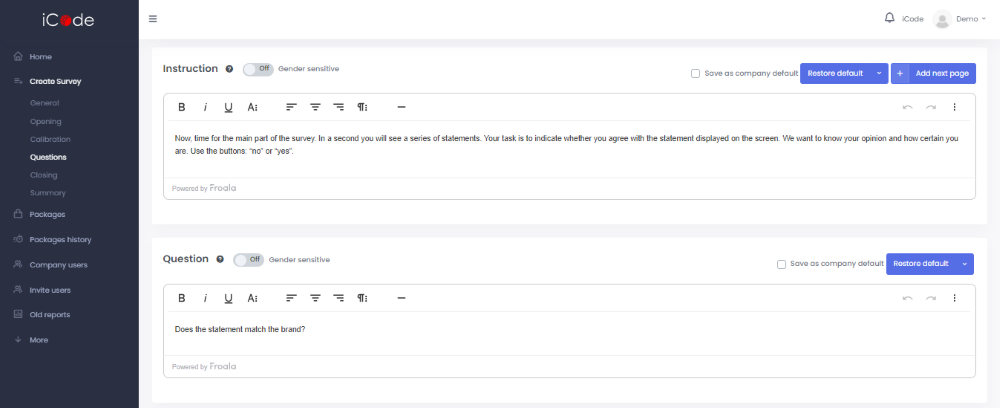Click align right icon in Question editor
This screenshot has height=408, width=1000.
pos(339,298)
